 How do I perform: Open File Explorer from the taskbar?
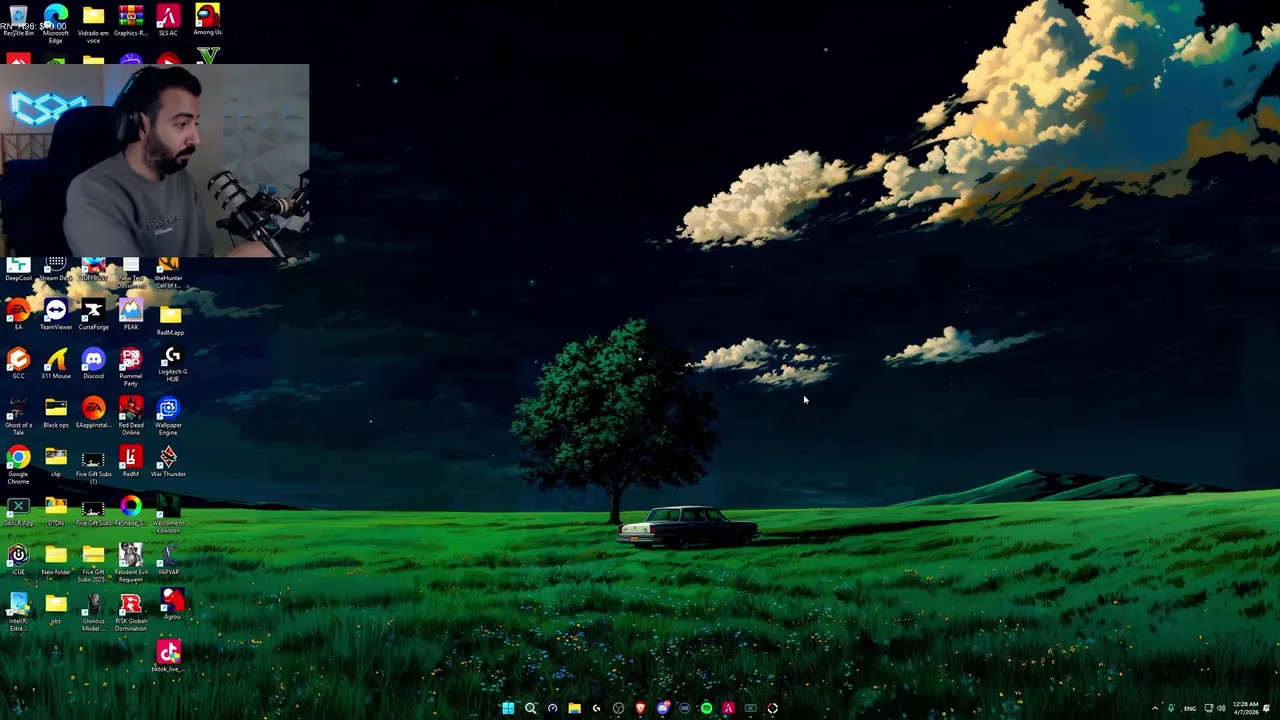[574, 708]
